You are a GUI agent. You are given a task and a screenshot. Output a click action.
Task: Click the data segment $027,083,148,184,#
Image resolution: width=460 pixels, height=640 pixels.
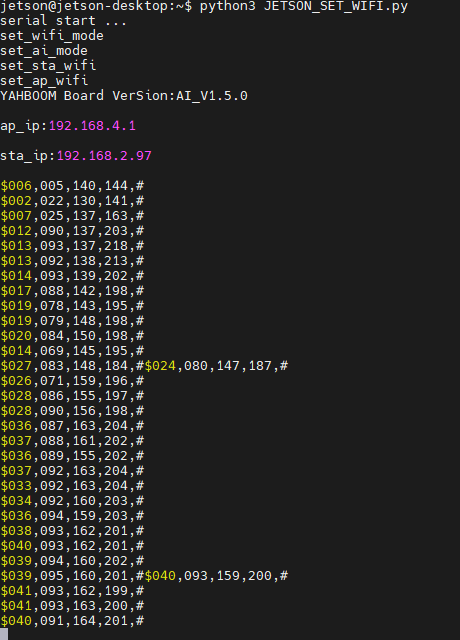[x=72, y=366]
